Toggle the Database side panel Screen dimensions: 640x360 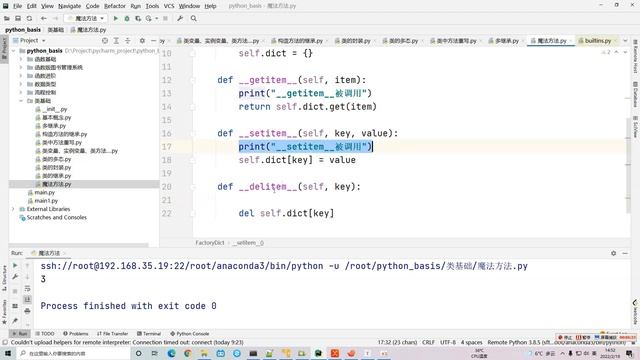[635, 94]
